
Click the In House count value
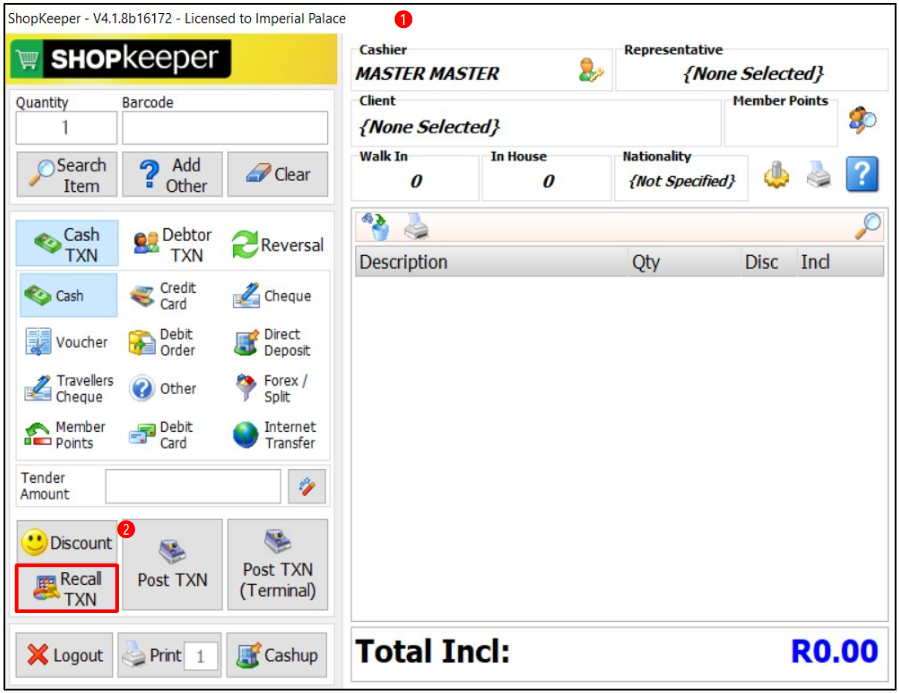coord(548,181)
